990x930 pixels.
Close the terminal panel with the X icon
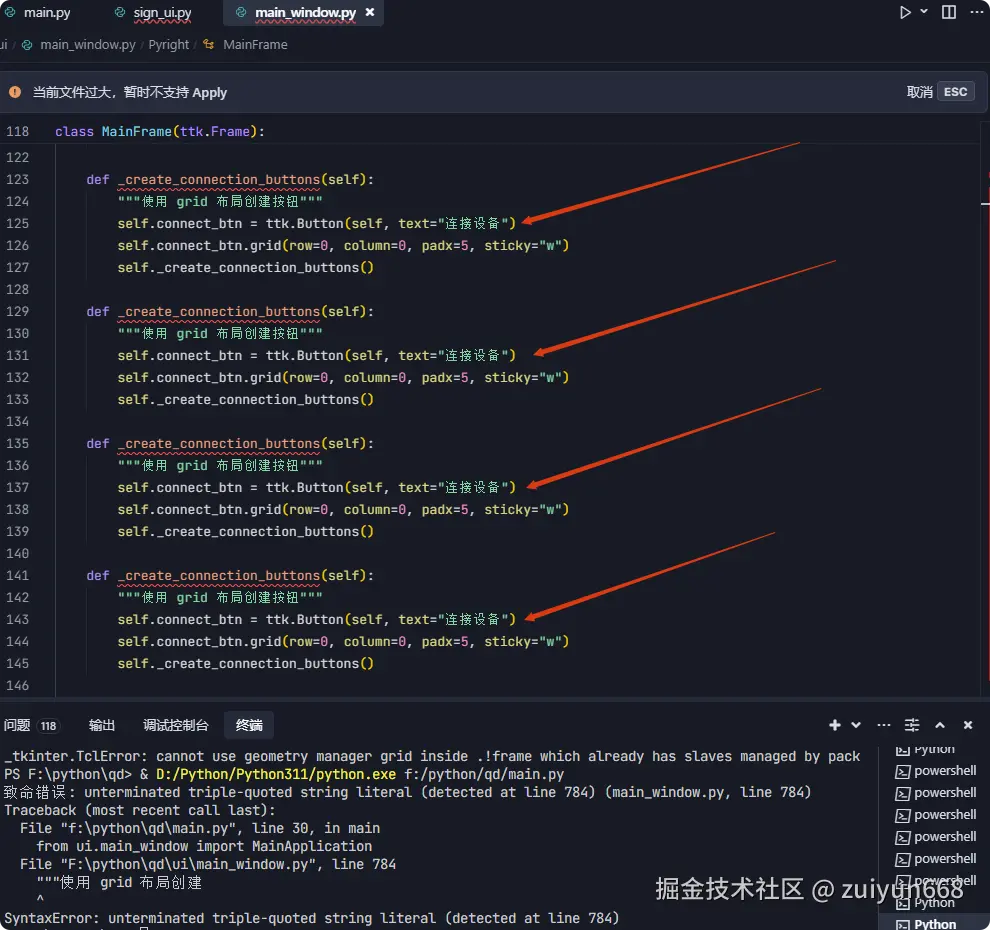(967, 725)
